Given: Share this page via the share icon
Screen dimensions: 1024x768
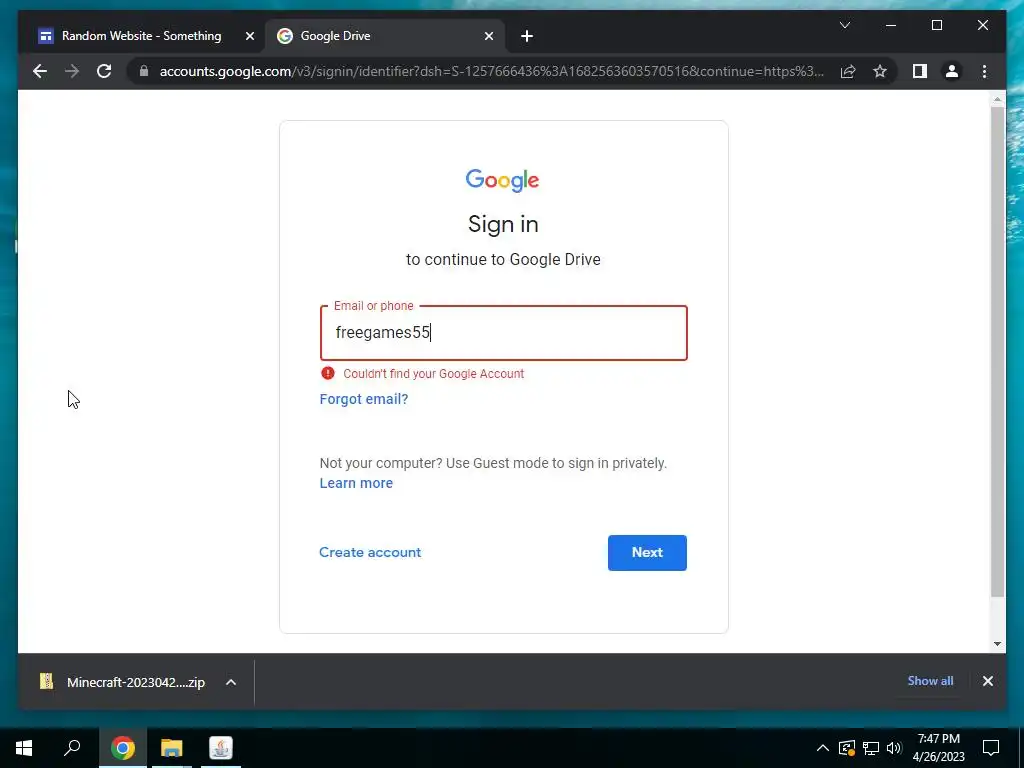Looking at the screenshot, I should point(848,71).
